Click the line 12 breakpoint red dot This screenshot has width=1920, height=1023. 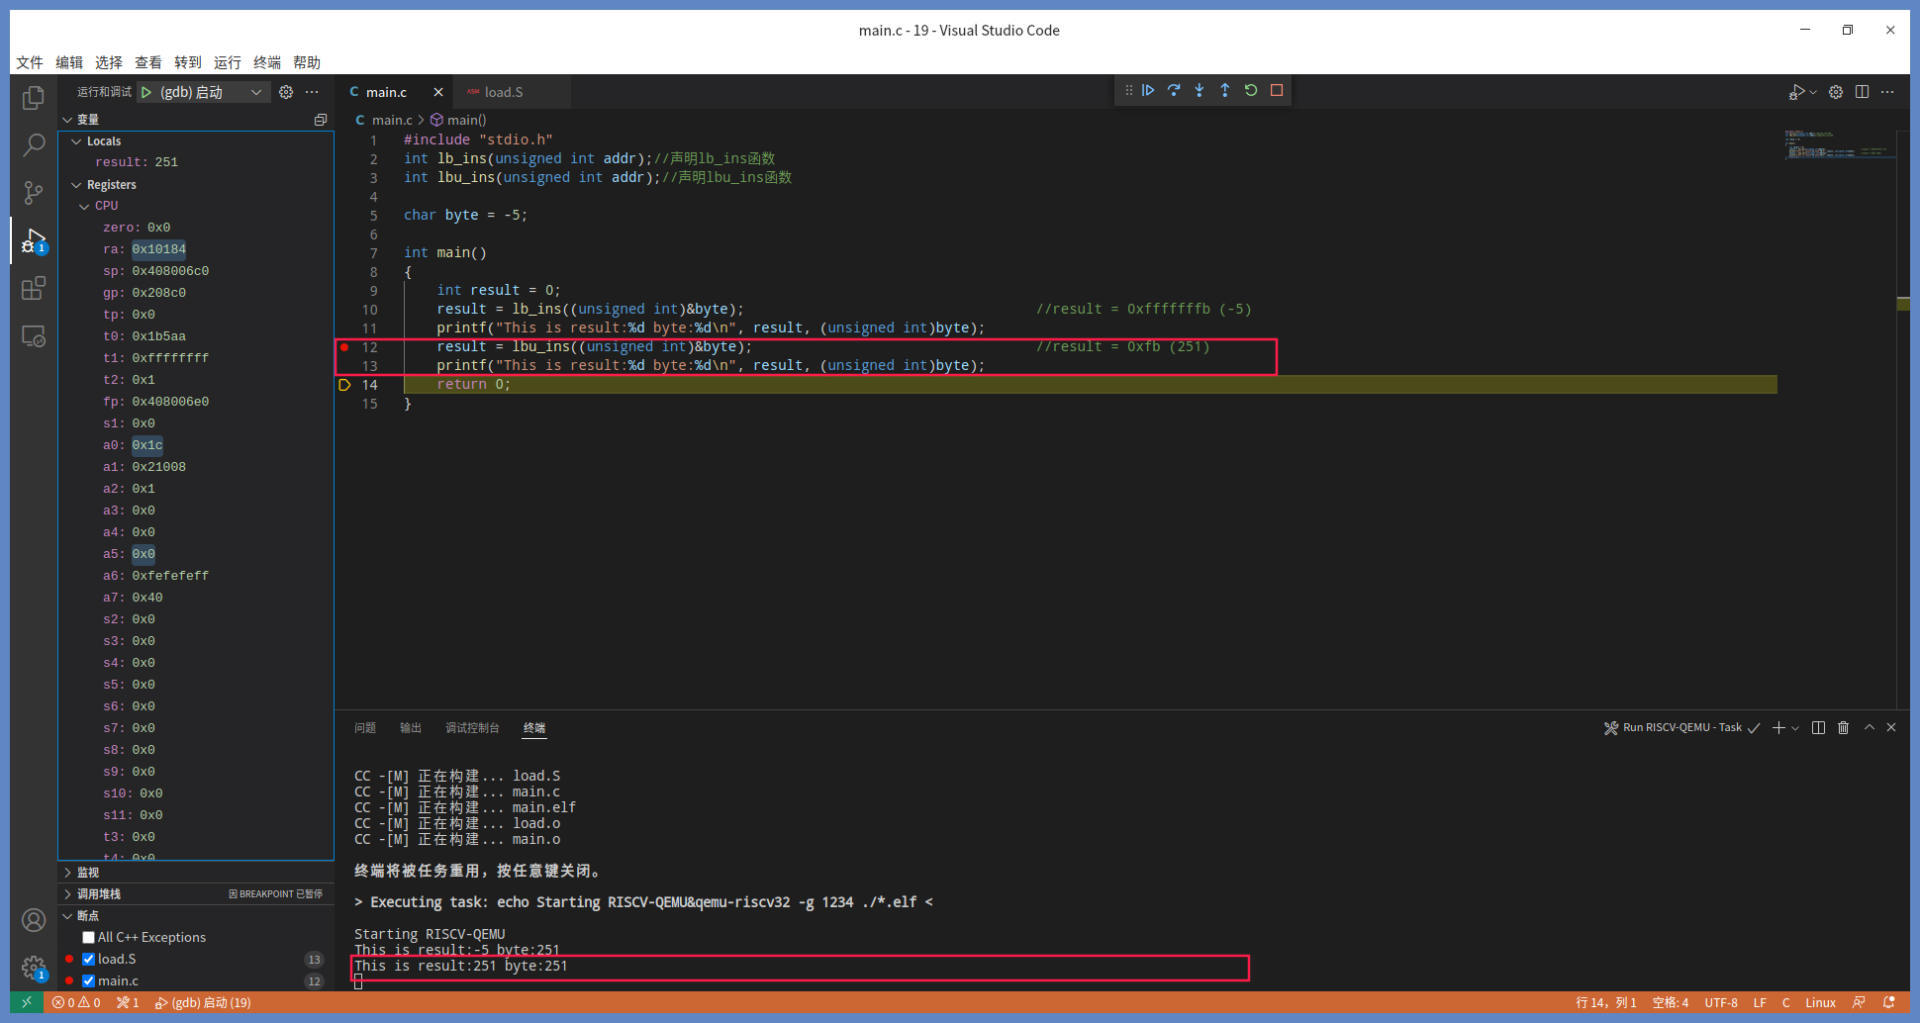pyautogui.click(x=345, y=347)
